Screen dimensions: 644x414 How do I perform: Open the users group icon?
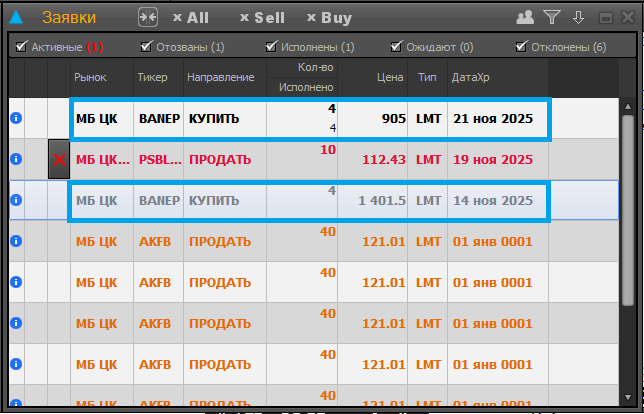pos(525,17)
